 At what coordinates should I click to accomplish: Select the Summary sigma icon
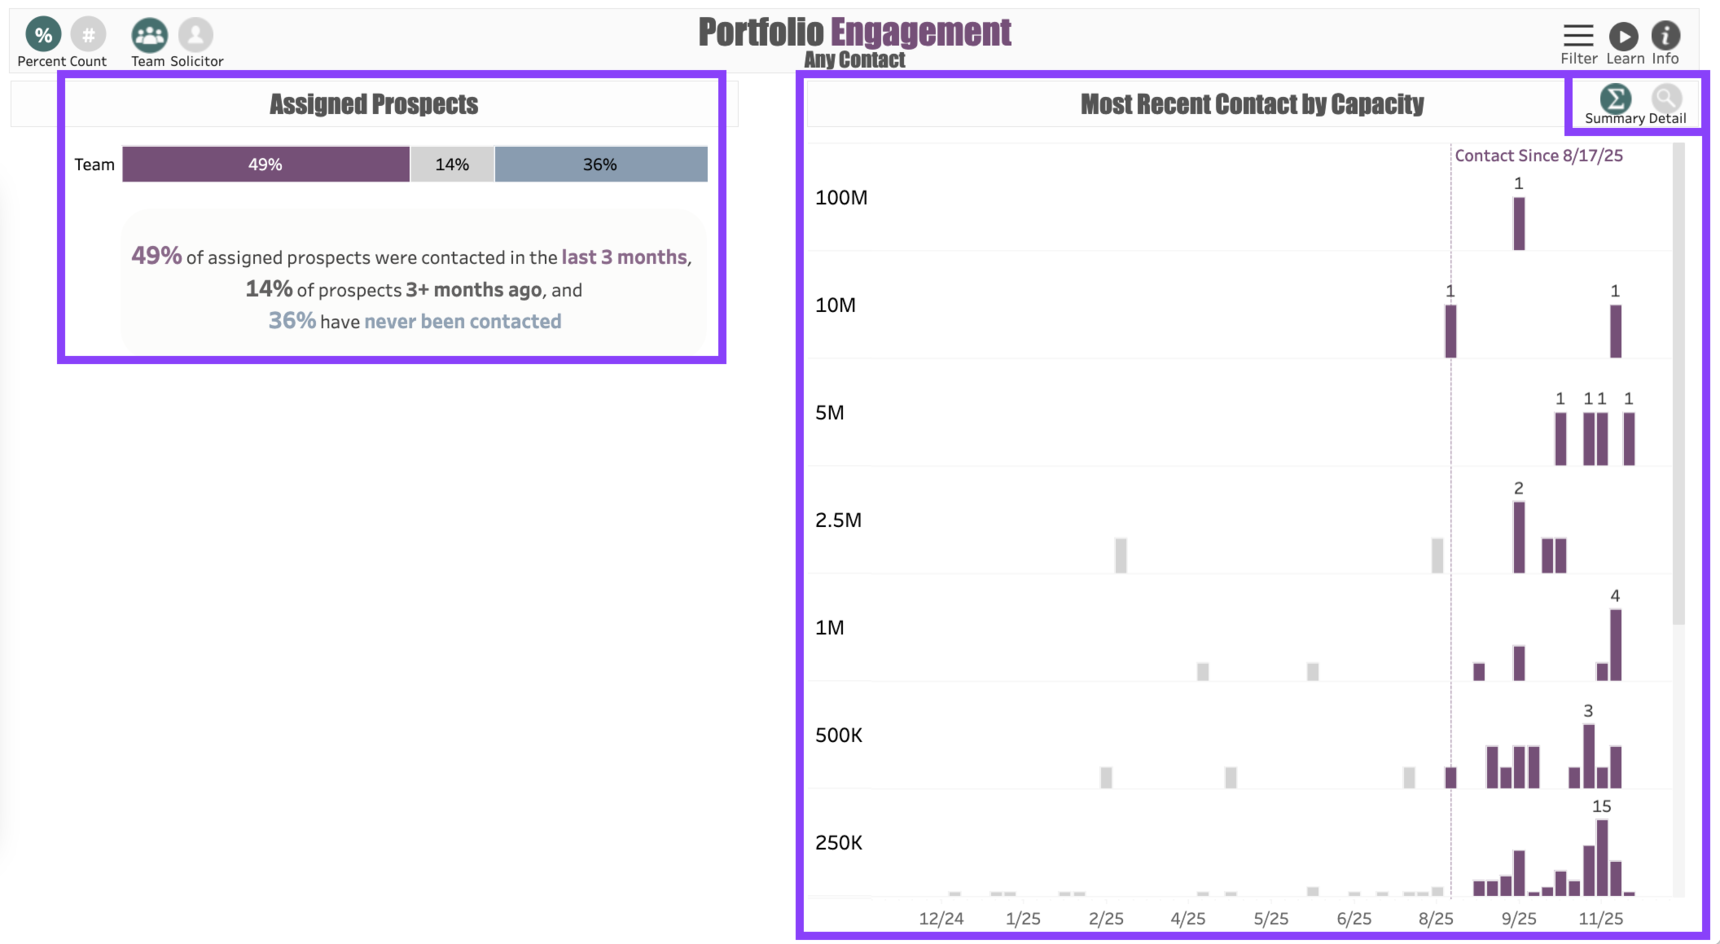1615,98
